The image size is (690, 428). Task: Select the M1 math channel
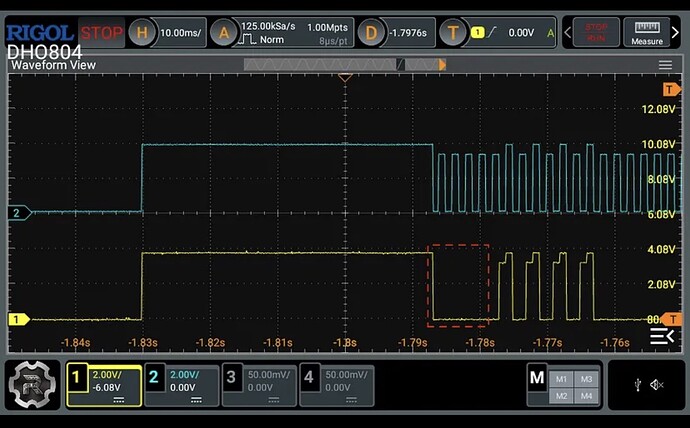[561, 379]
